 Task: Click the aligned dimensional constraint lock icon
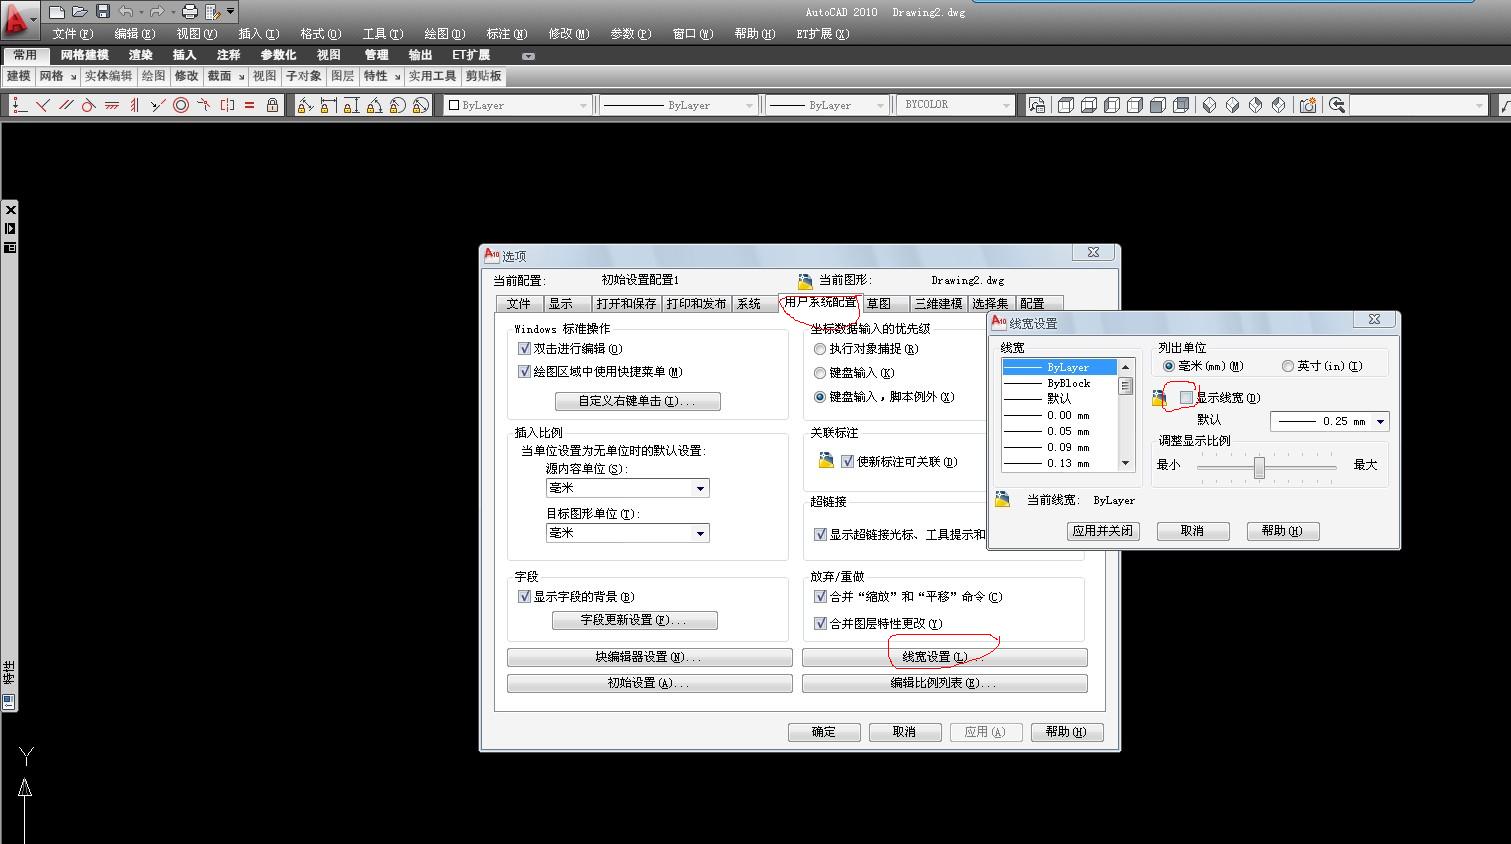point(305,105)
